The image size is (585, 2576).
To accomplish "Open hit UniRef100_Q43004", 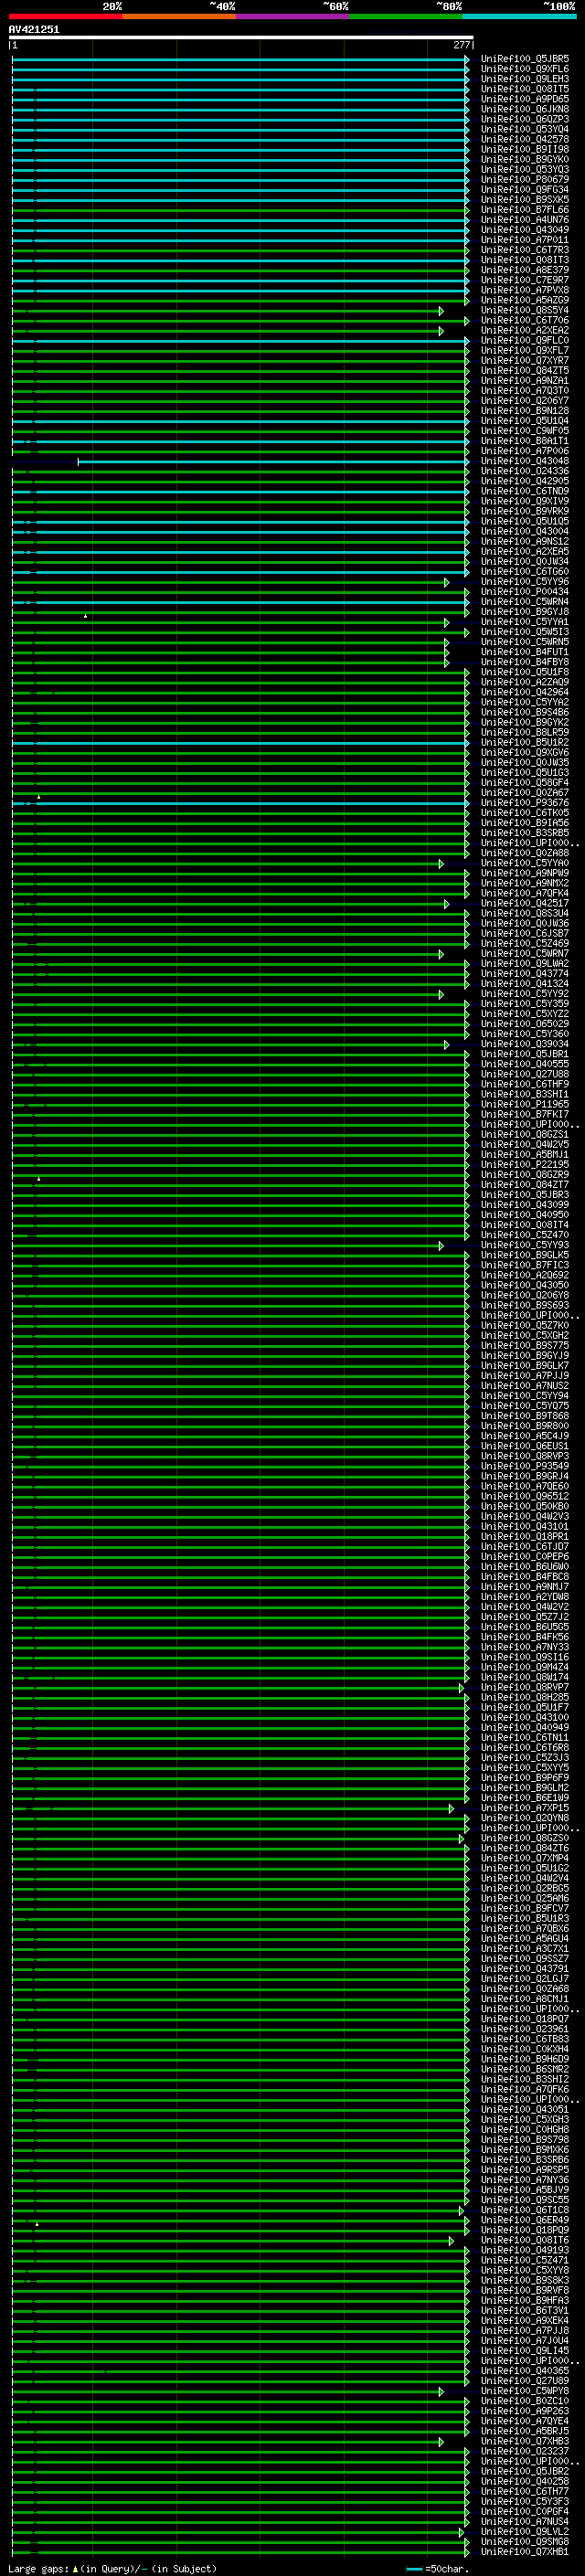I will 525,531.
